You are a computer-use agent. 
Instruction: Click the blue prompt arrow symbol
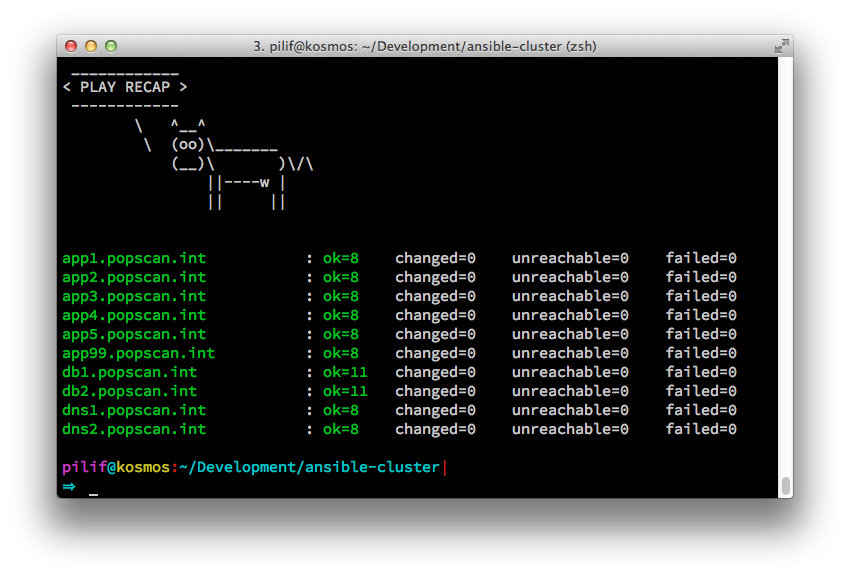(x=69, y=486)
